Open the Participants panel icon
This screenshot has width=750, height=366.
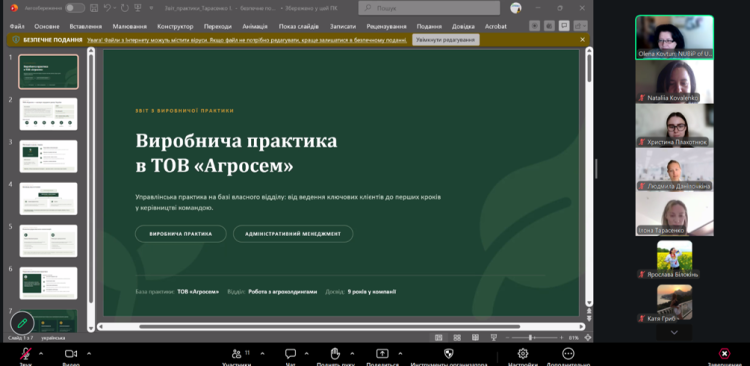click(236, 354)
